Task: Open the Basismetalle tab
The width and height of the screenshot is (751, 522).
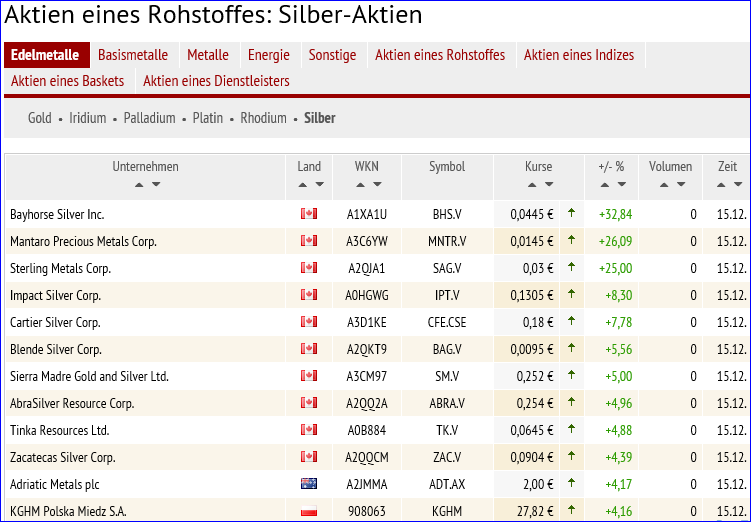Action: pos(133,55)
